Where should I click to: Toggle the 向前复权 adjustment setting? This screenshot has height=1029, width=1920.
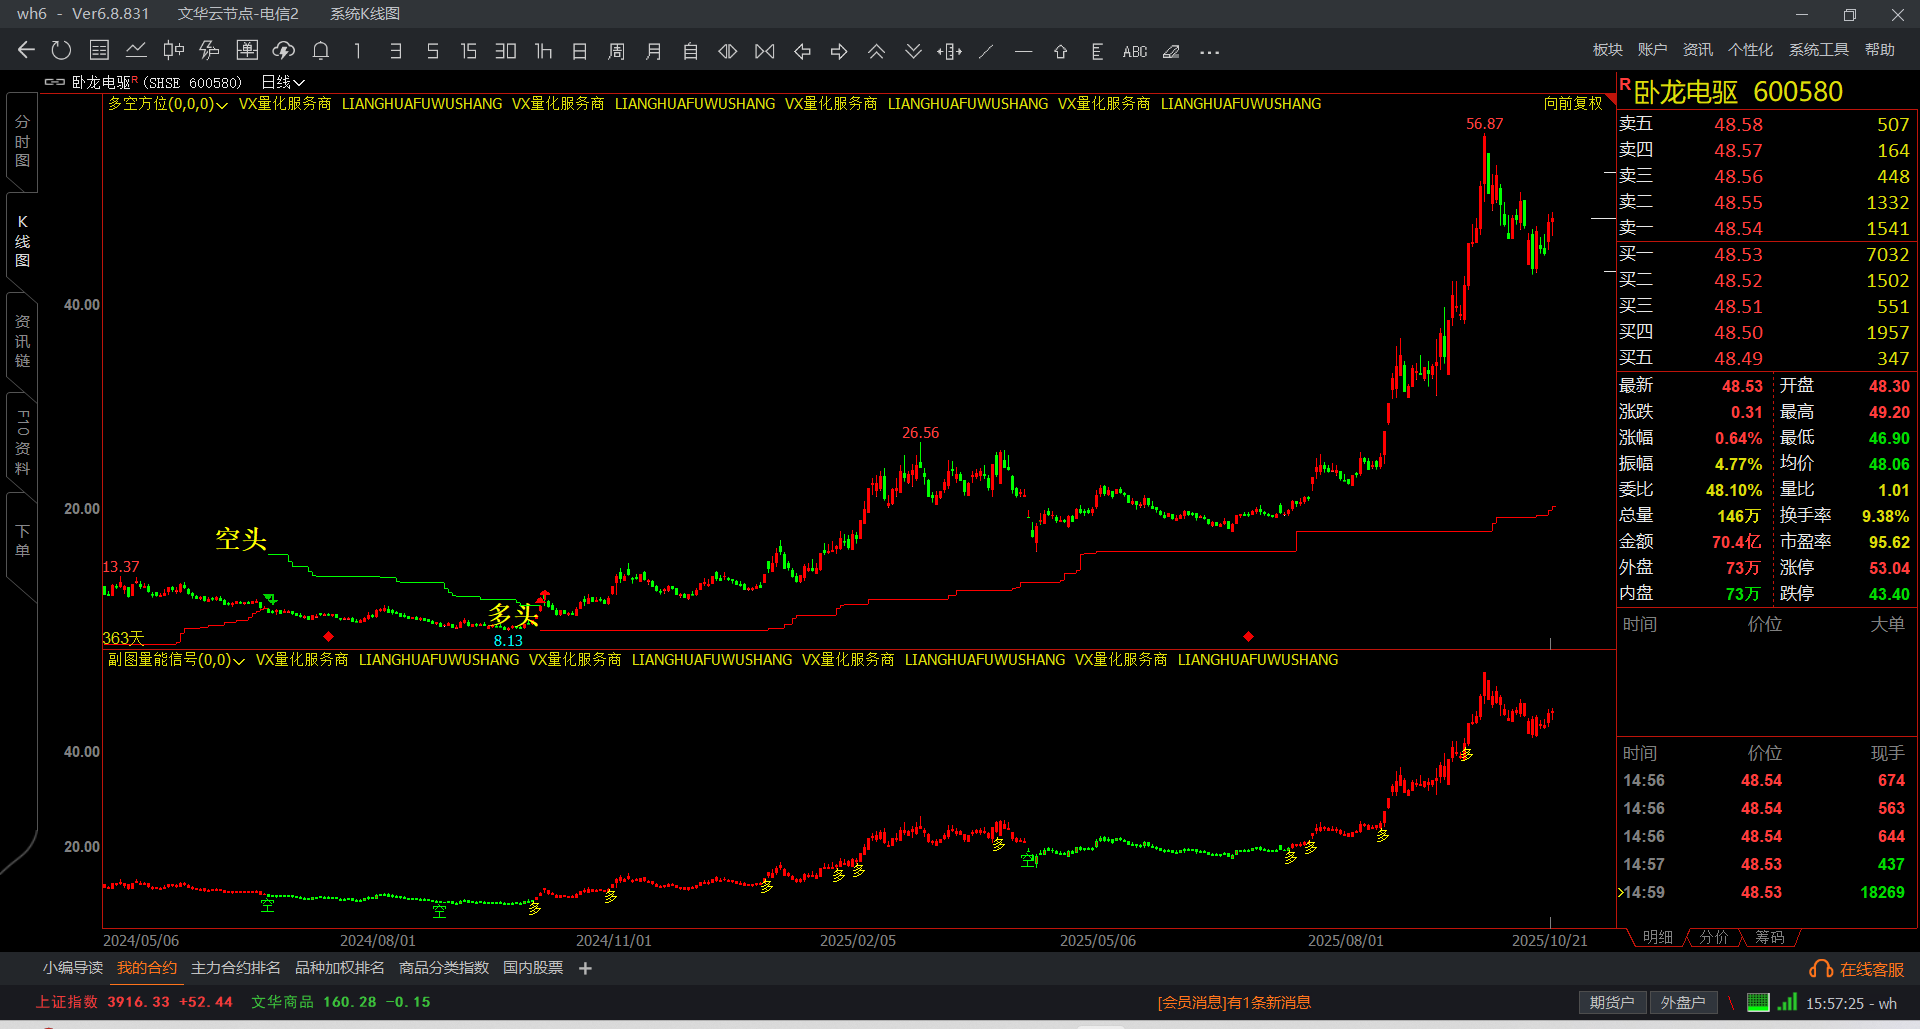1573,104
